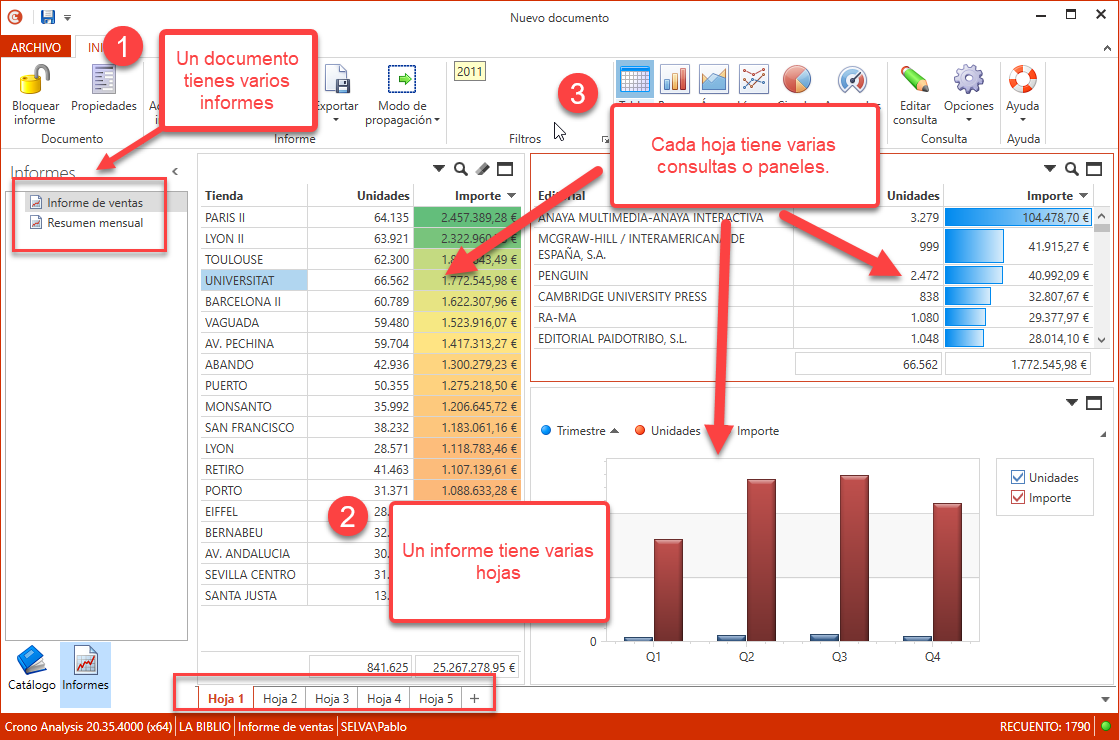Click the green gradient cell for PARIS II
Screen dimensions: 1119x740
coord(470,215)
